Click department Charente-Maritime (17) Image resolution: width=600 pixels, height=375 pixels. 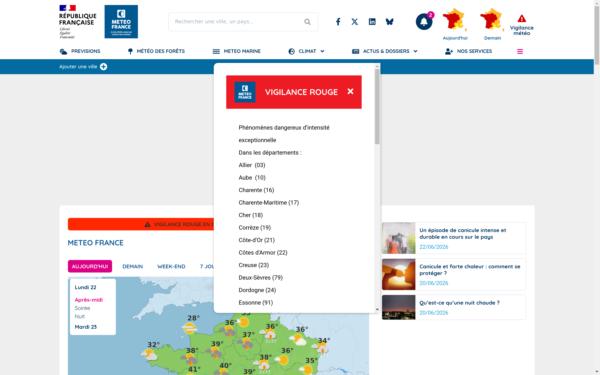point(269,202)
